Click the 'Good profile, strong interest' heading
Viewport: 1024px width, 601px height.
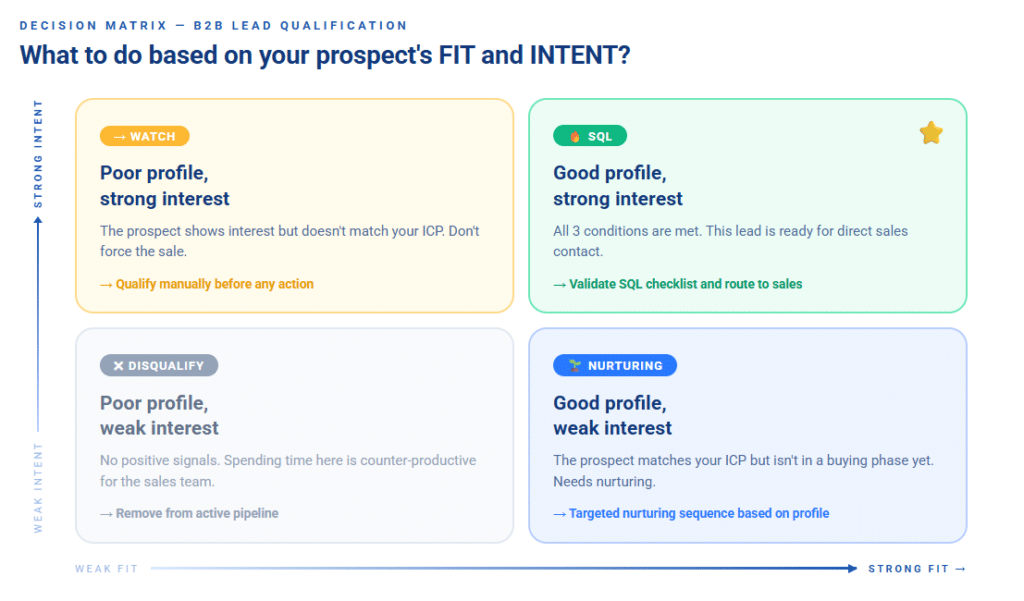pos(618,186)
